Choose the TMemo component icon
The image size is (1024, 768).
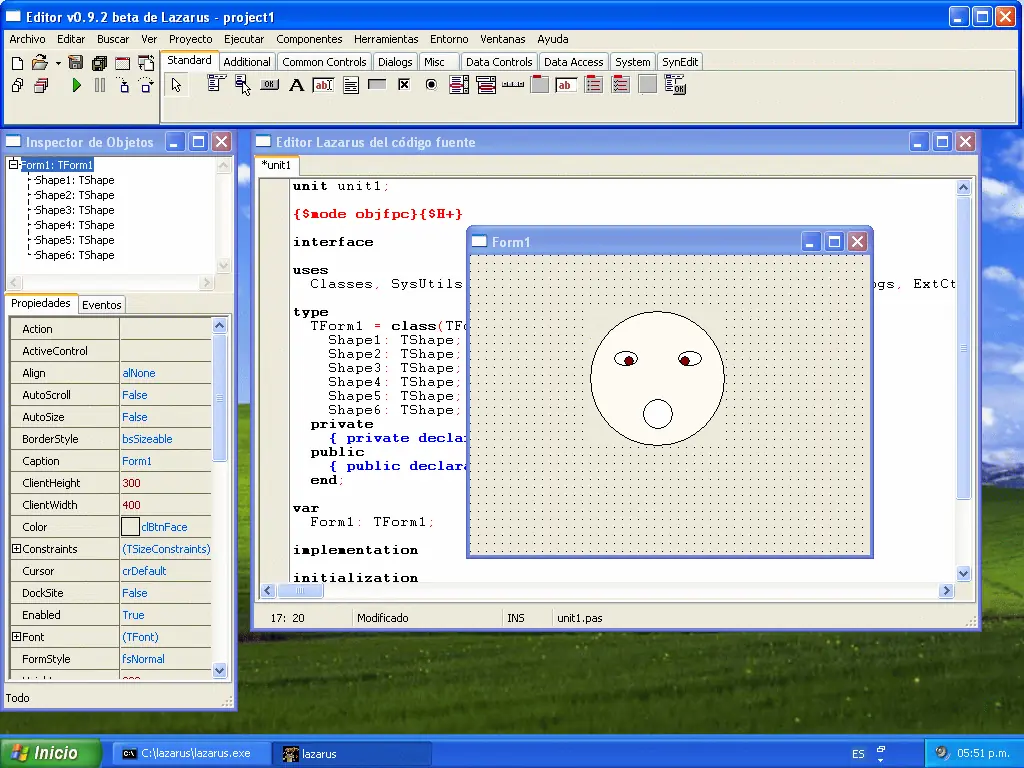[351, 85]
